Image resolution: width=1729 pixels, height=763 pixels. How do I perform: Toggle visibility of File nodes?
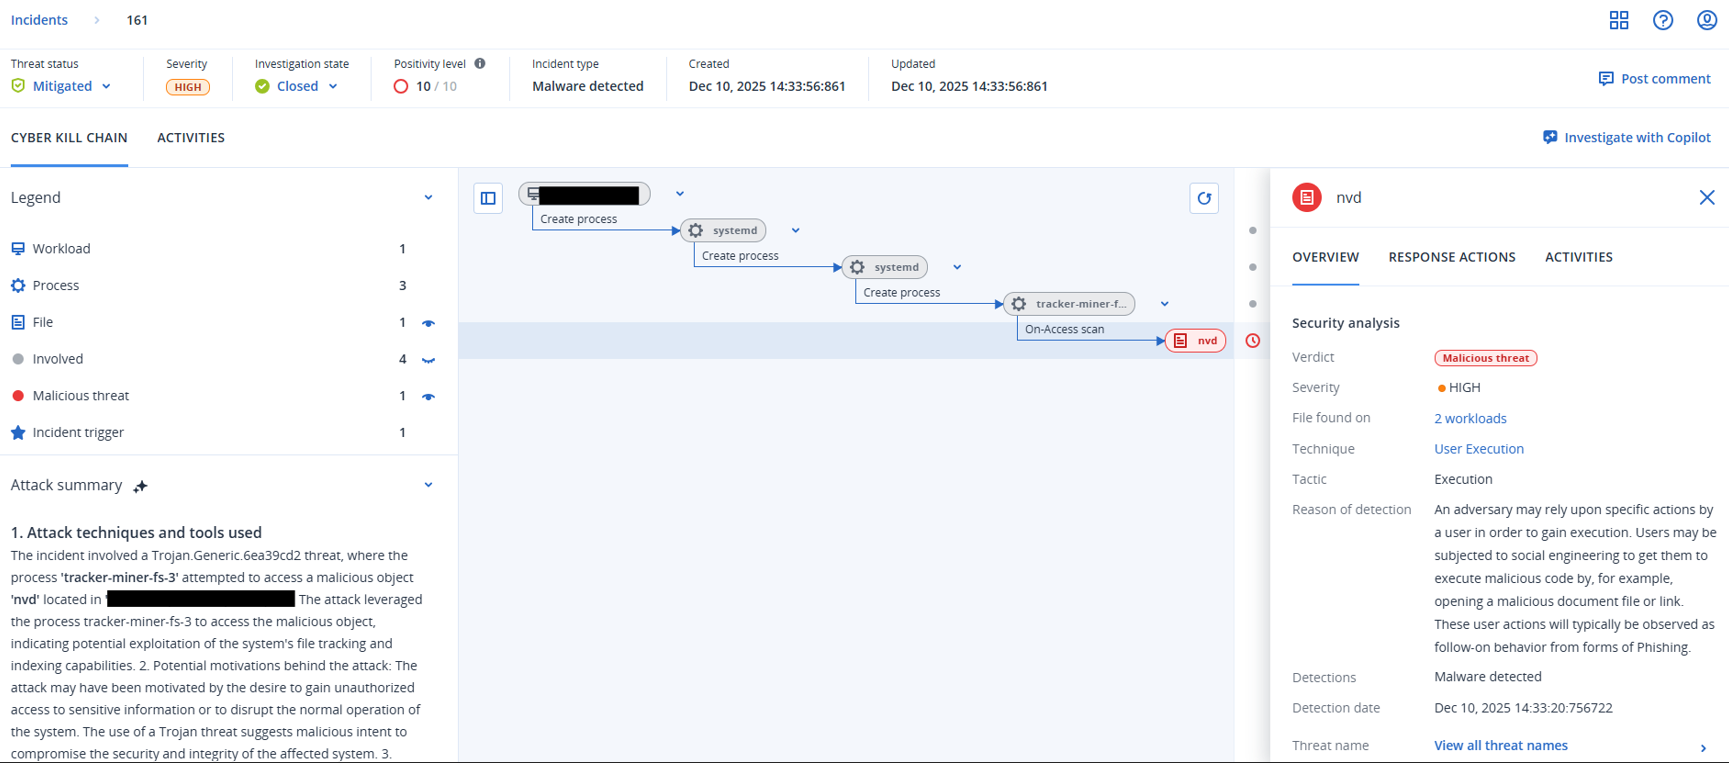428,323
